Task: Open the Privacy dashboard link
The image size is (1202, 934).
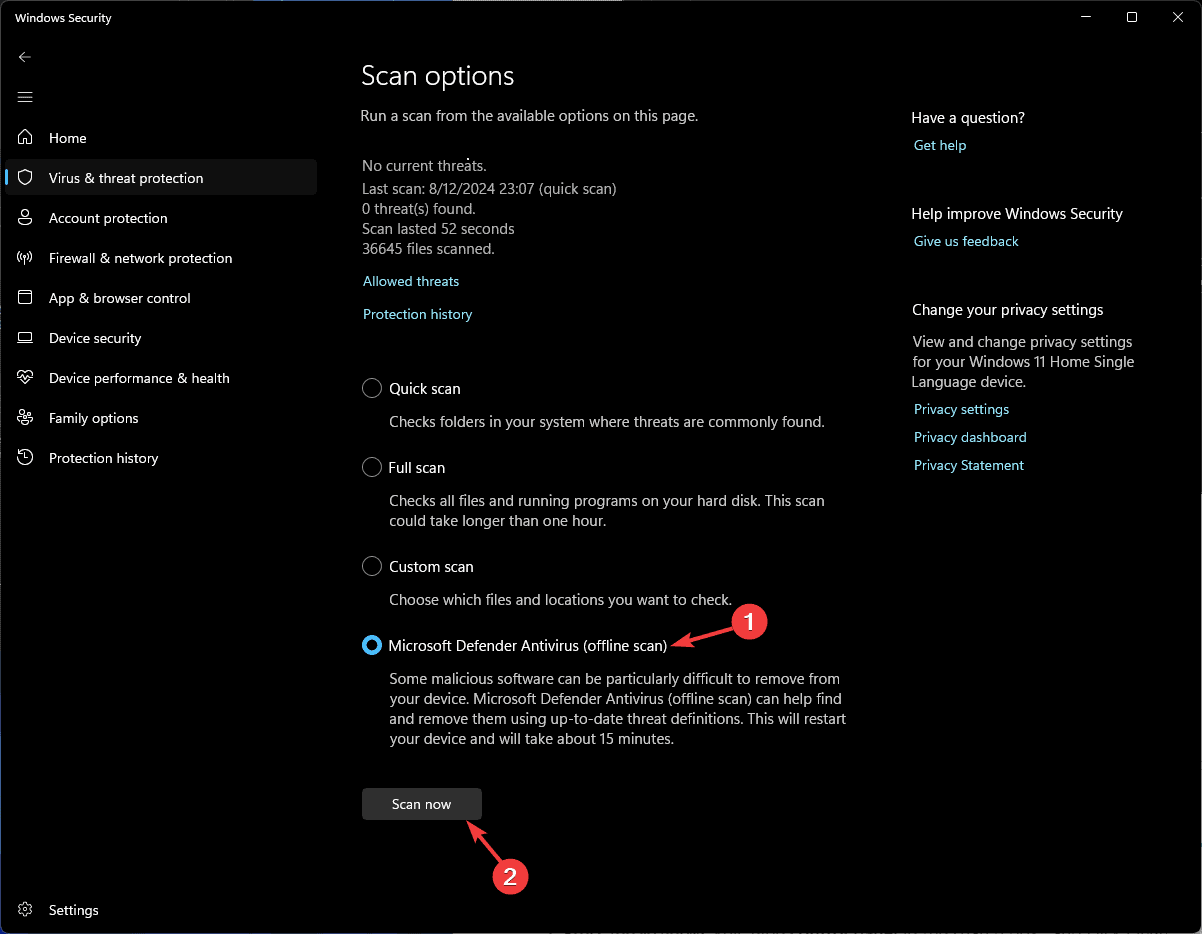Action: (970, 437)
